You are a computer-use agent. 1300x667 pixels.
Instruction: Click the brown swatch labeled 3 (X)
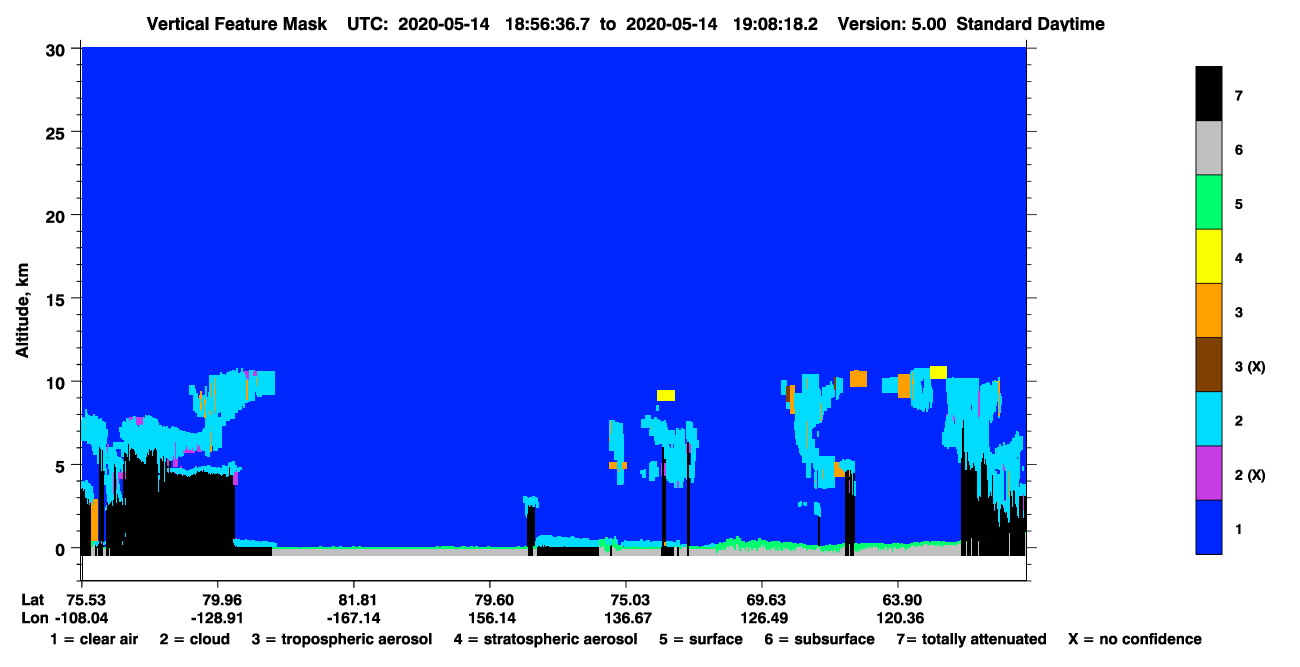click(1209, 364)
